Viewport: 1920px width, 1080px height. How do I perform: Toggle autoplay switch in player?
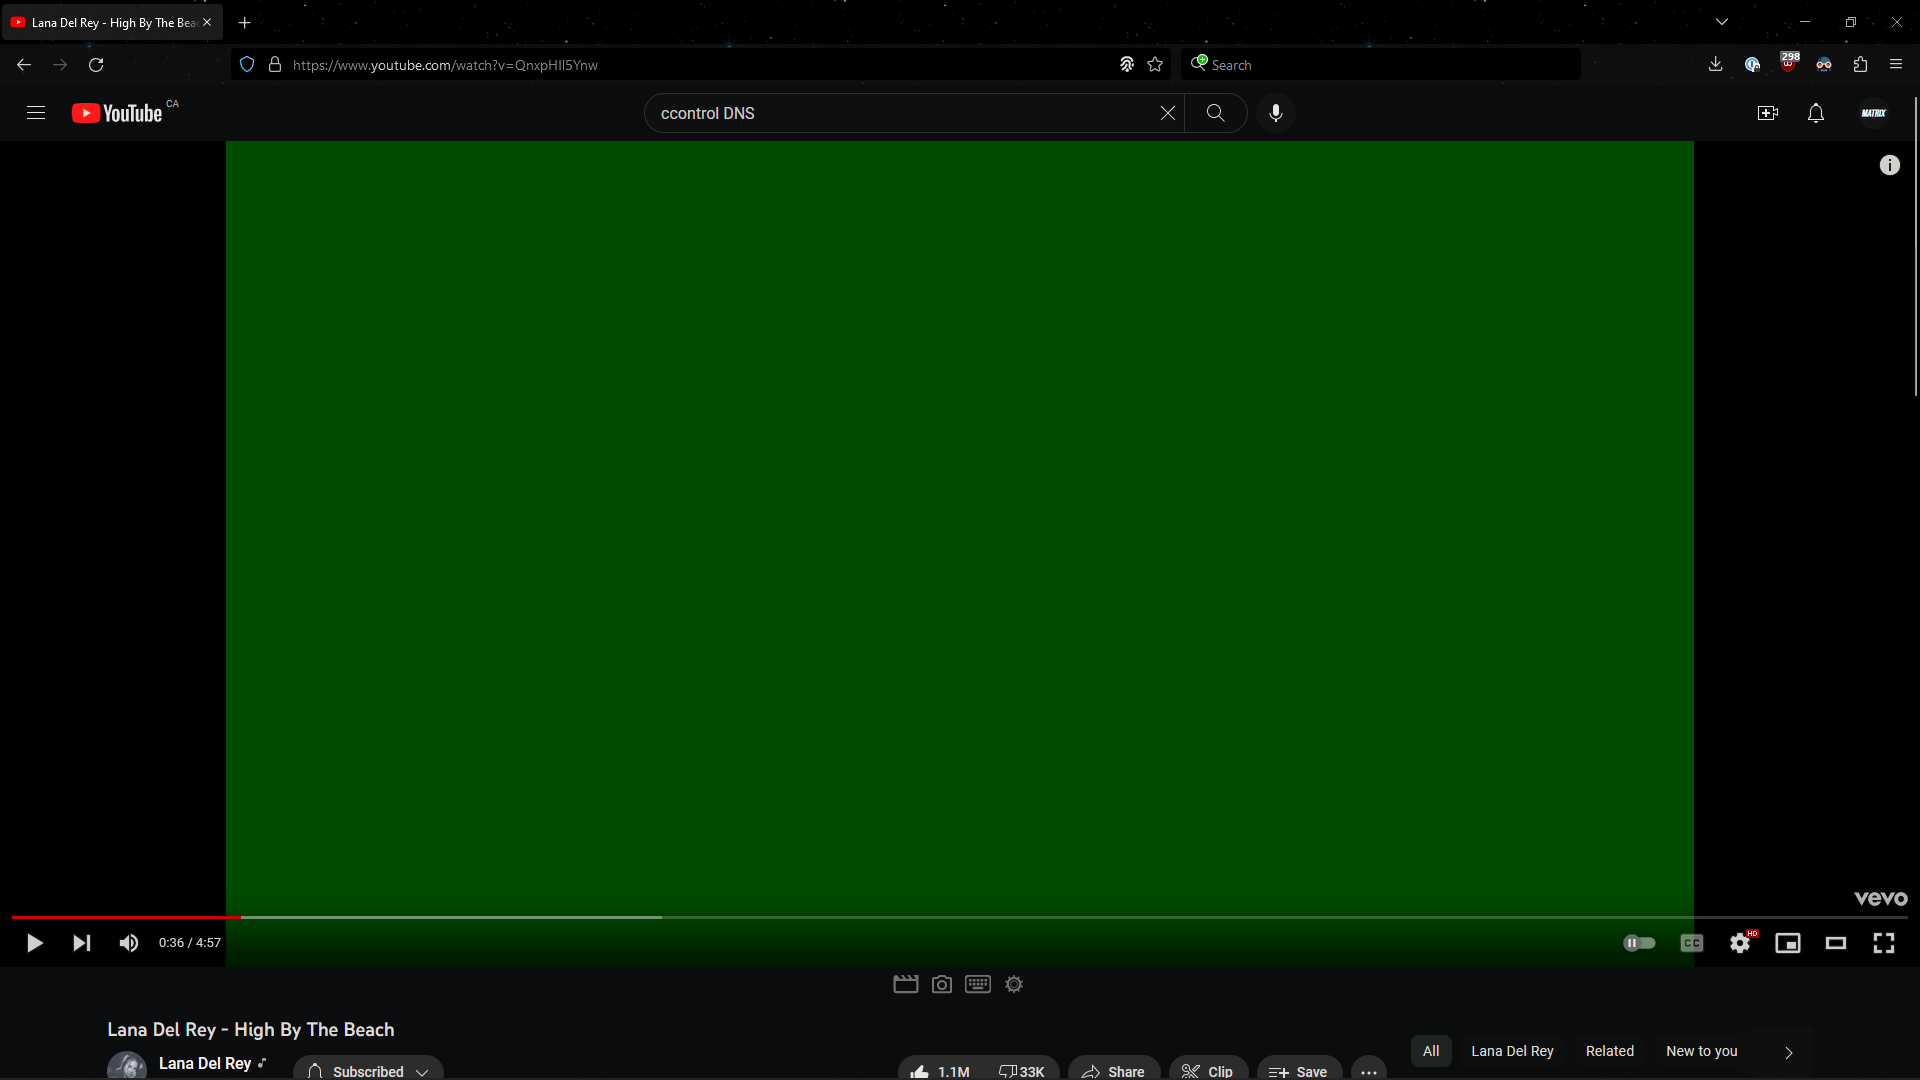1639,943
